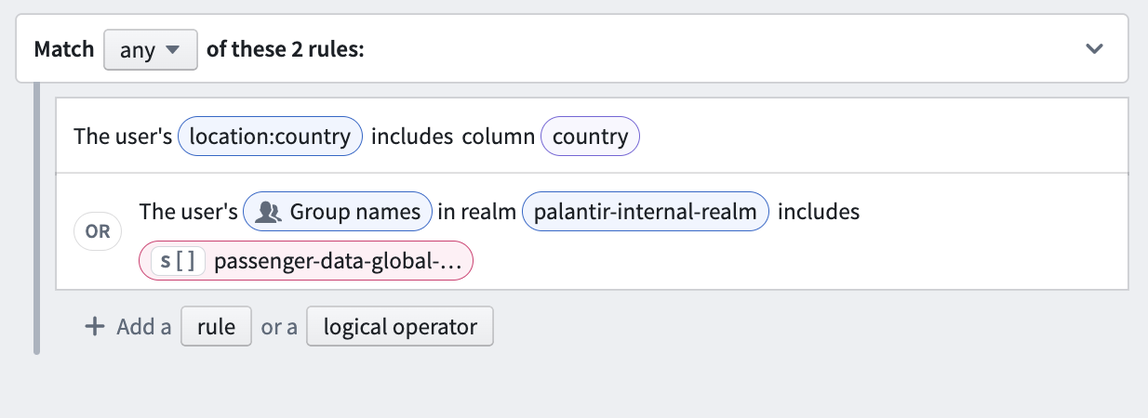Click the OR operator badge
The width and height of the screenshot is (1148, 418).
97,231
